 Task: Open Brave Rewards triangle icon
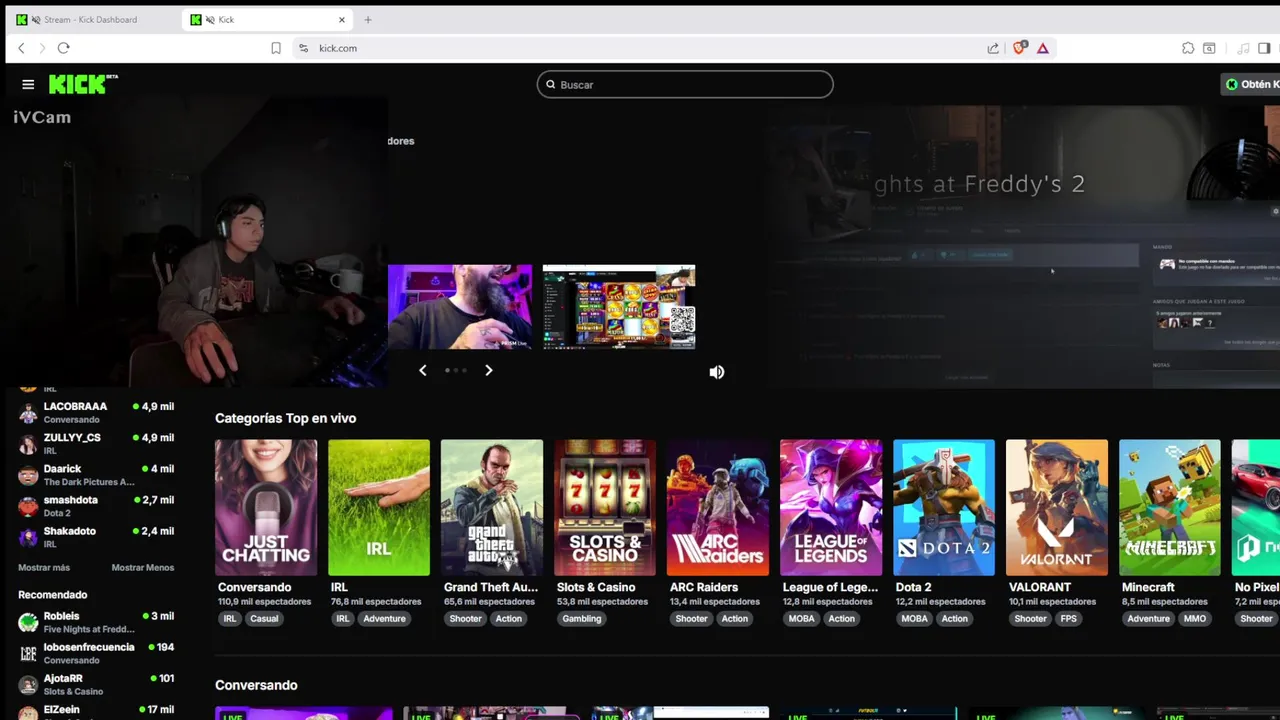point(1043,48)
